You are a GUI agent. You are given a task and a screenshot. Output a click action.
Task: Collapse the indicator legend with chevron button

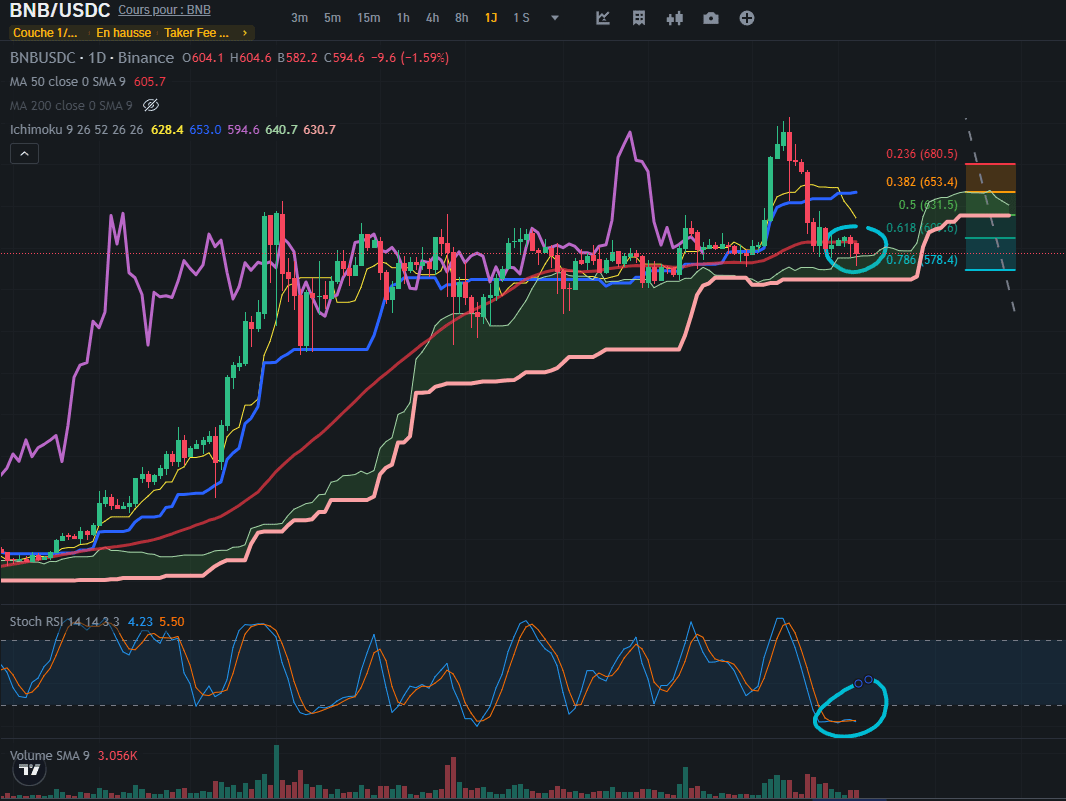tap(24, 153)
